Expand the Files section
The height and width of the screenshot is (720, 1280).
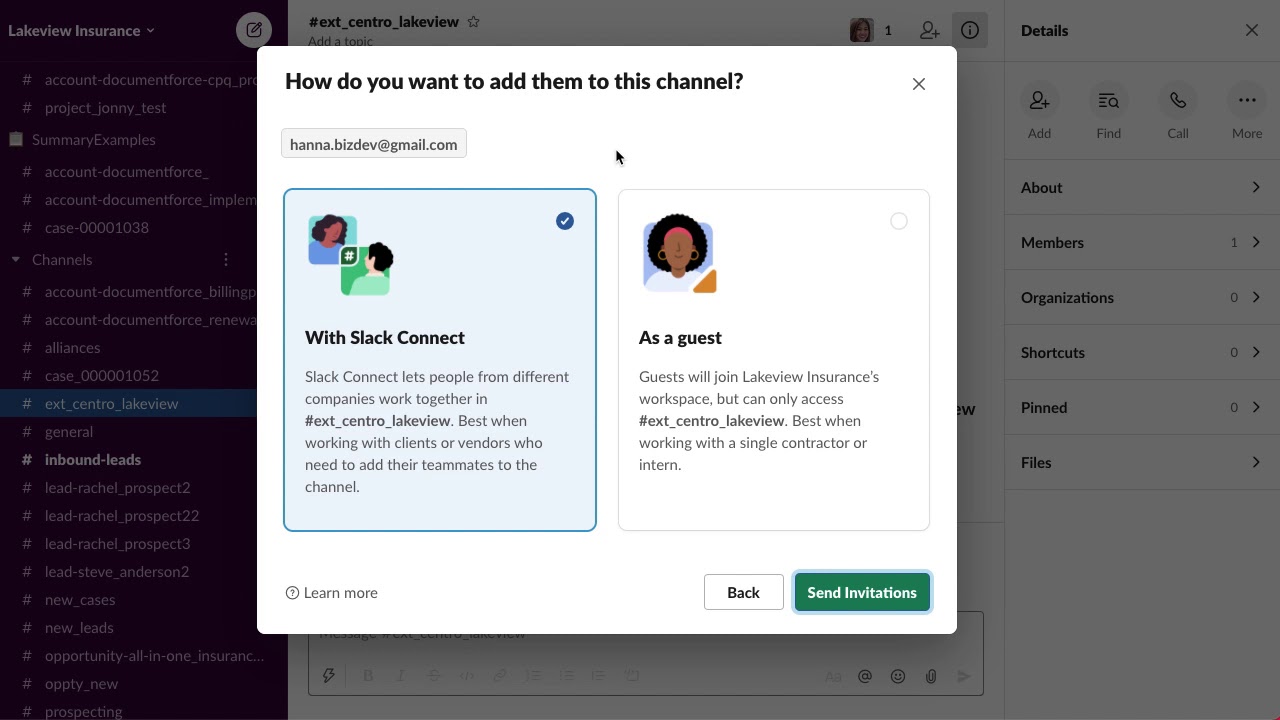1141,463
